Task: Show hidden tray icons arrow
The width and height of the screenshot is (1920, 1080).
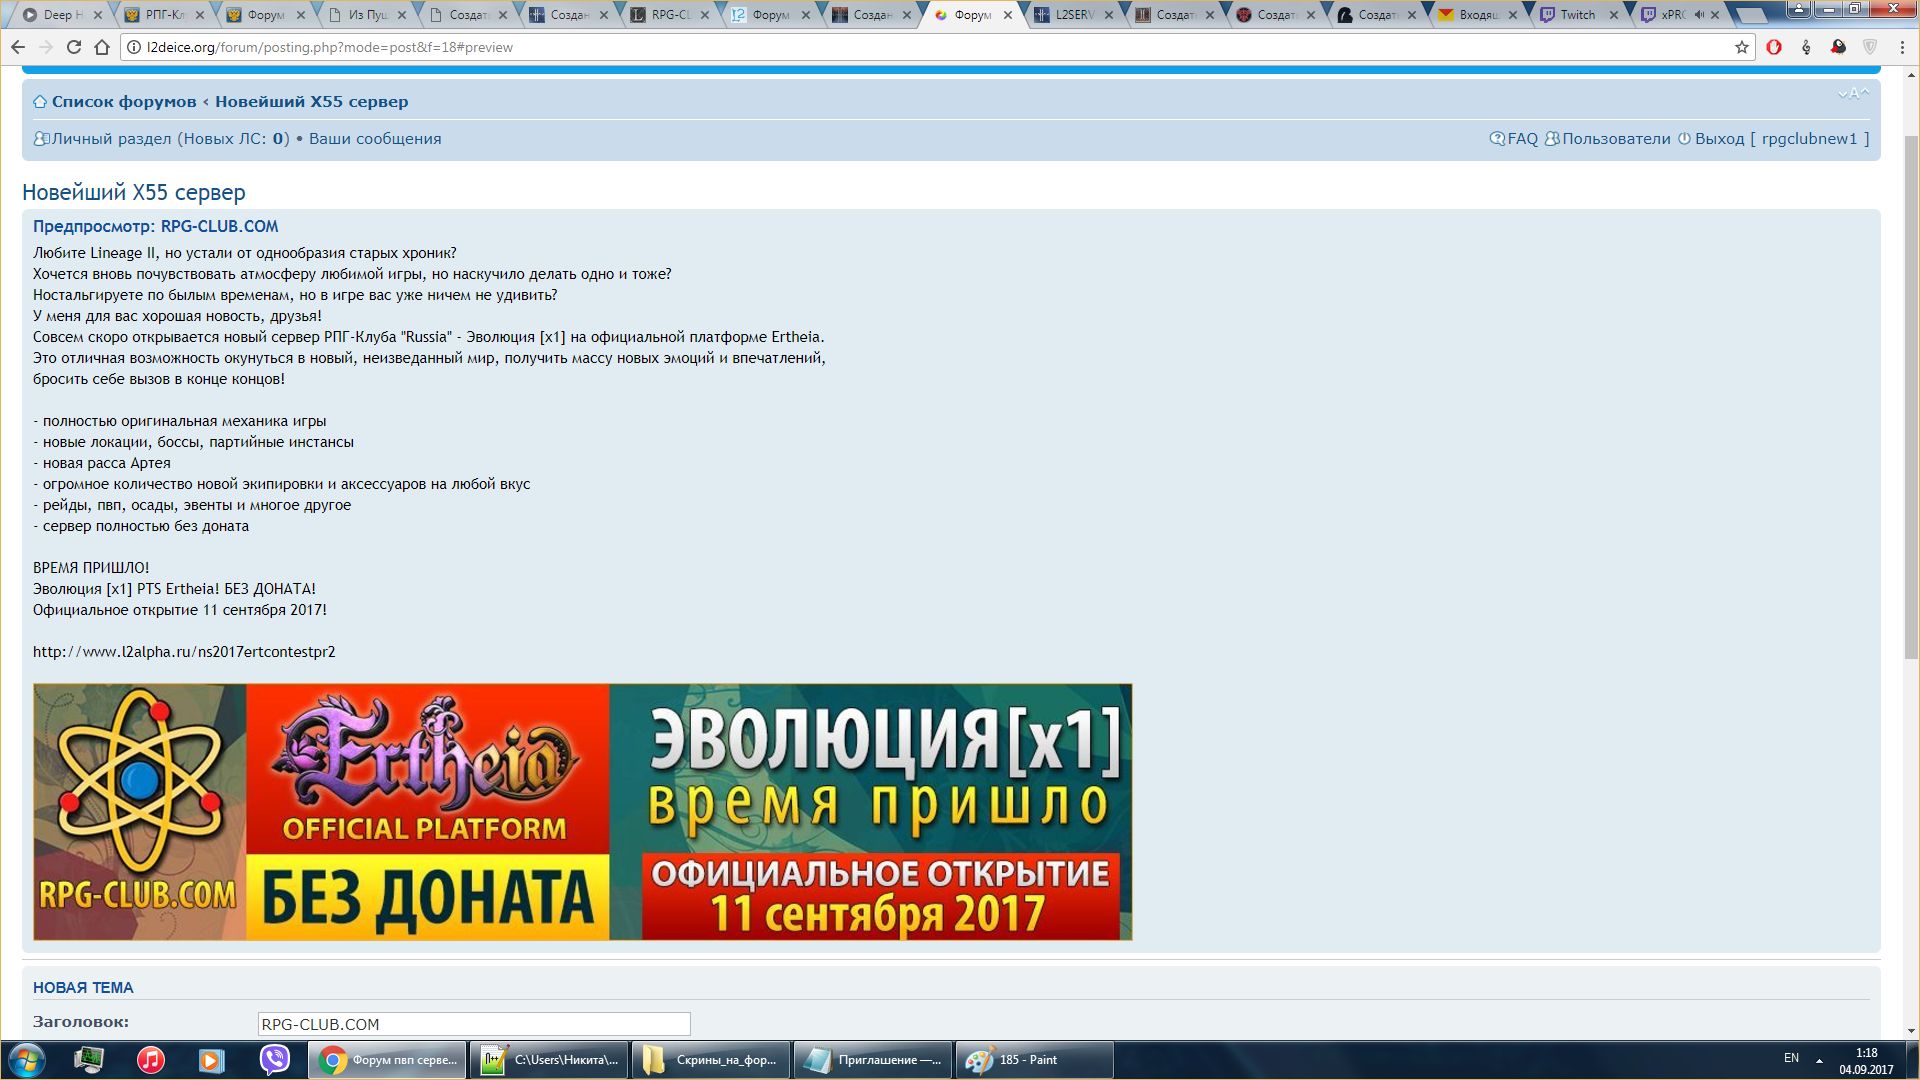Action: 1819,1060
